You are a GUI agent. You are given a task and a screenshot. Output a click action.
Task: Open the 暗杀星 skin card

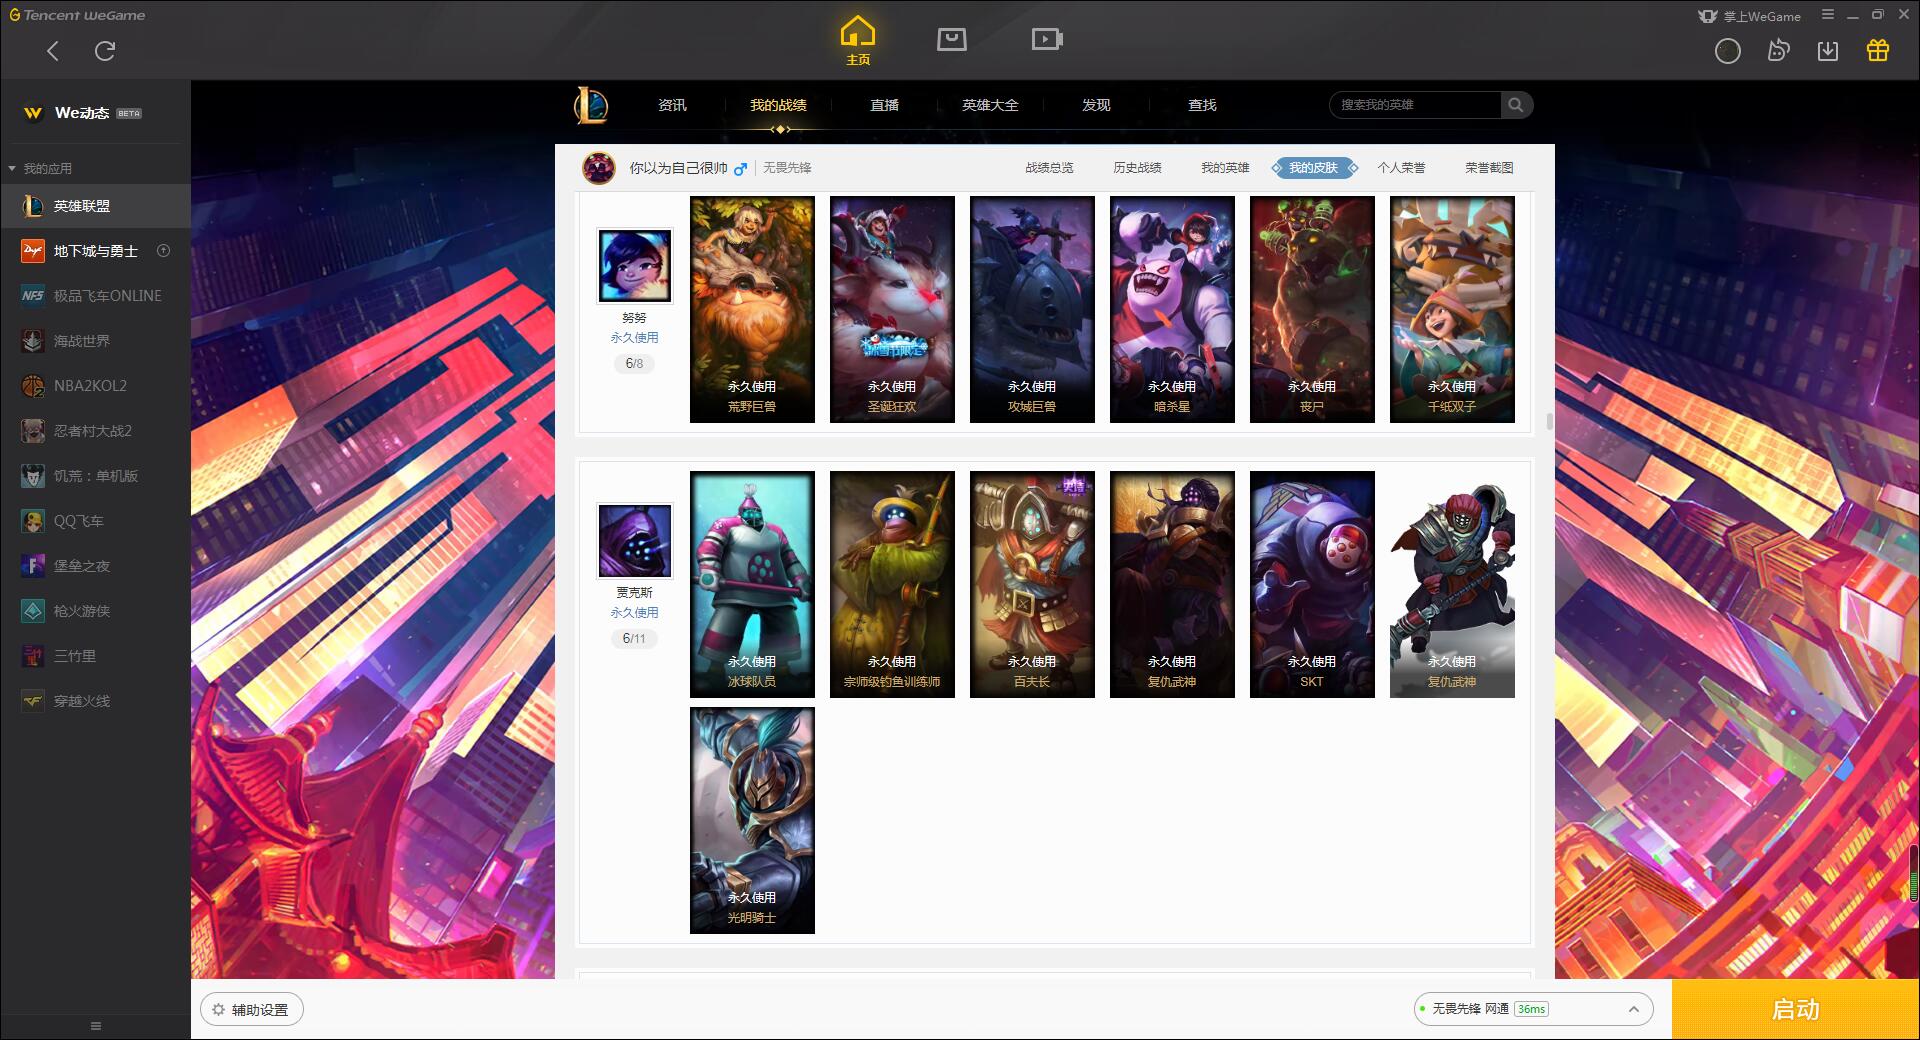(x=1172, y=309)
